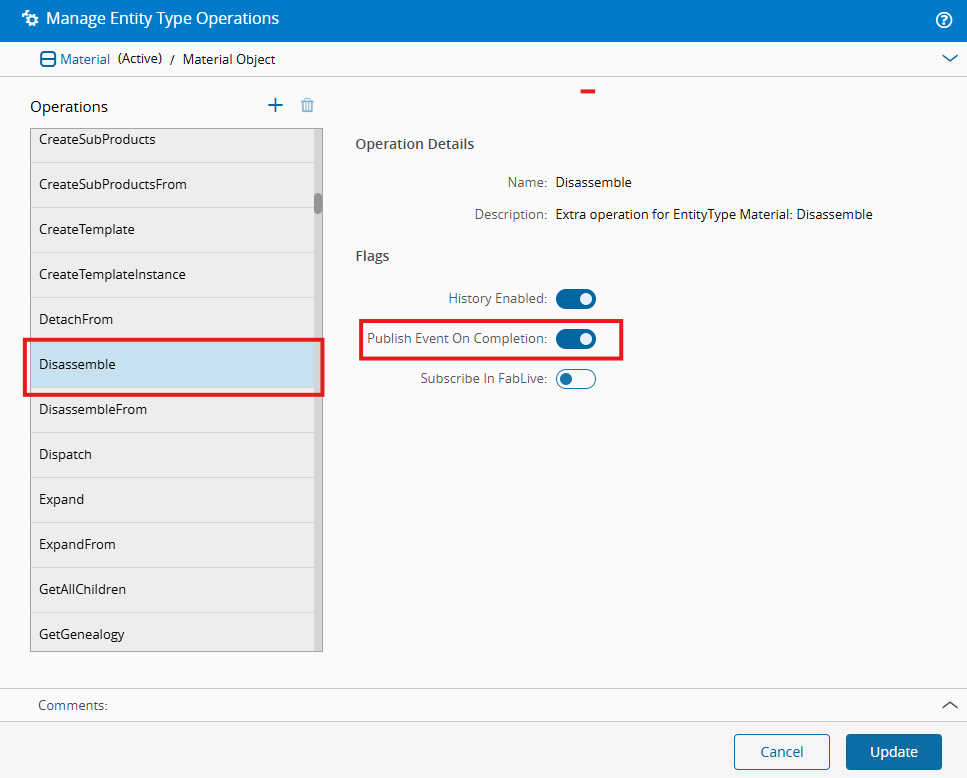The height and width of the screenshot is (778, 967).
Task: Select DisassembleFrom in operations list
Action: (172, 410)
